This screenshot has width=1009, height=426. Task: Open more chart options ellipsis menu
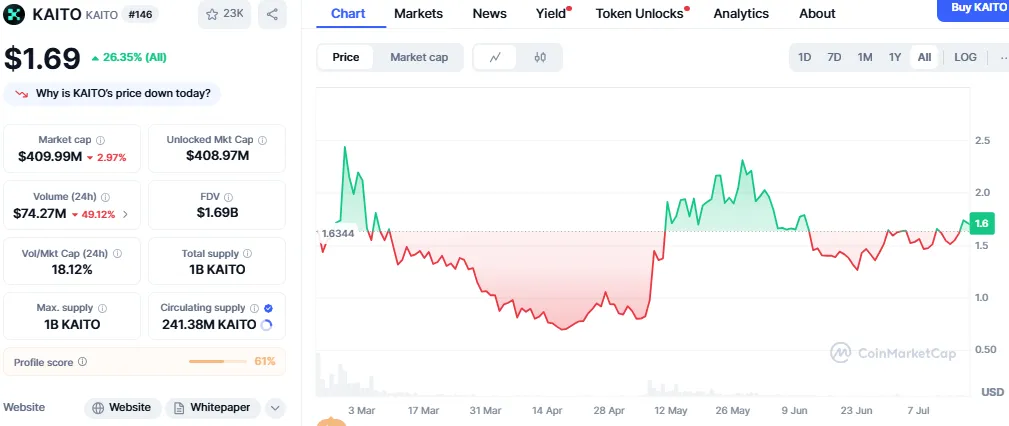coord(1002,57)
